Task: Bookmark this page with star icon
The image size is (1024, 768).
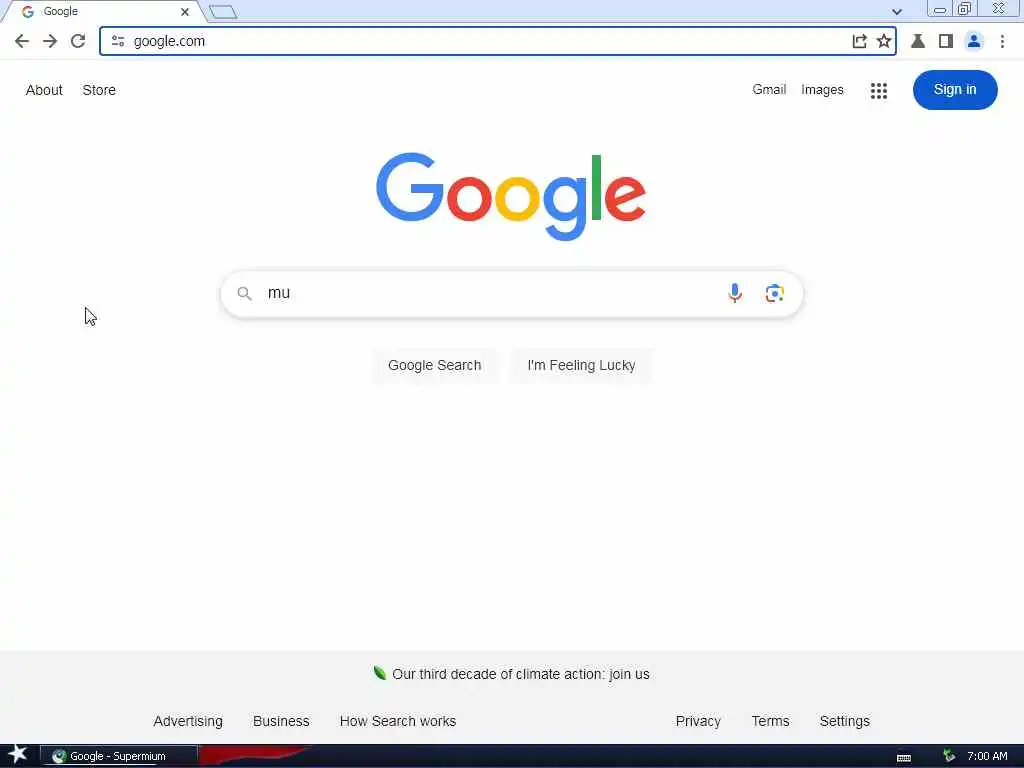Action: [x=884, y=41]
